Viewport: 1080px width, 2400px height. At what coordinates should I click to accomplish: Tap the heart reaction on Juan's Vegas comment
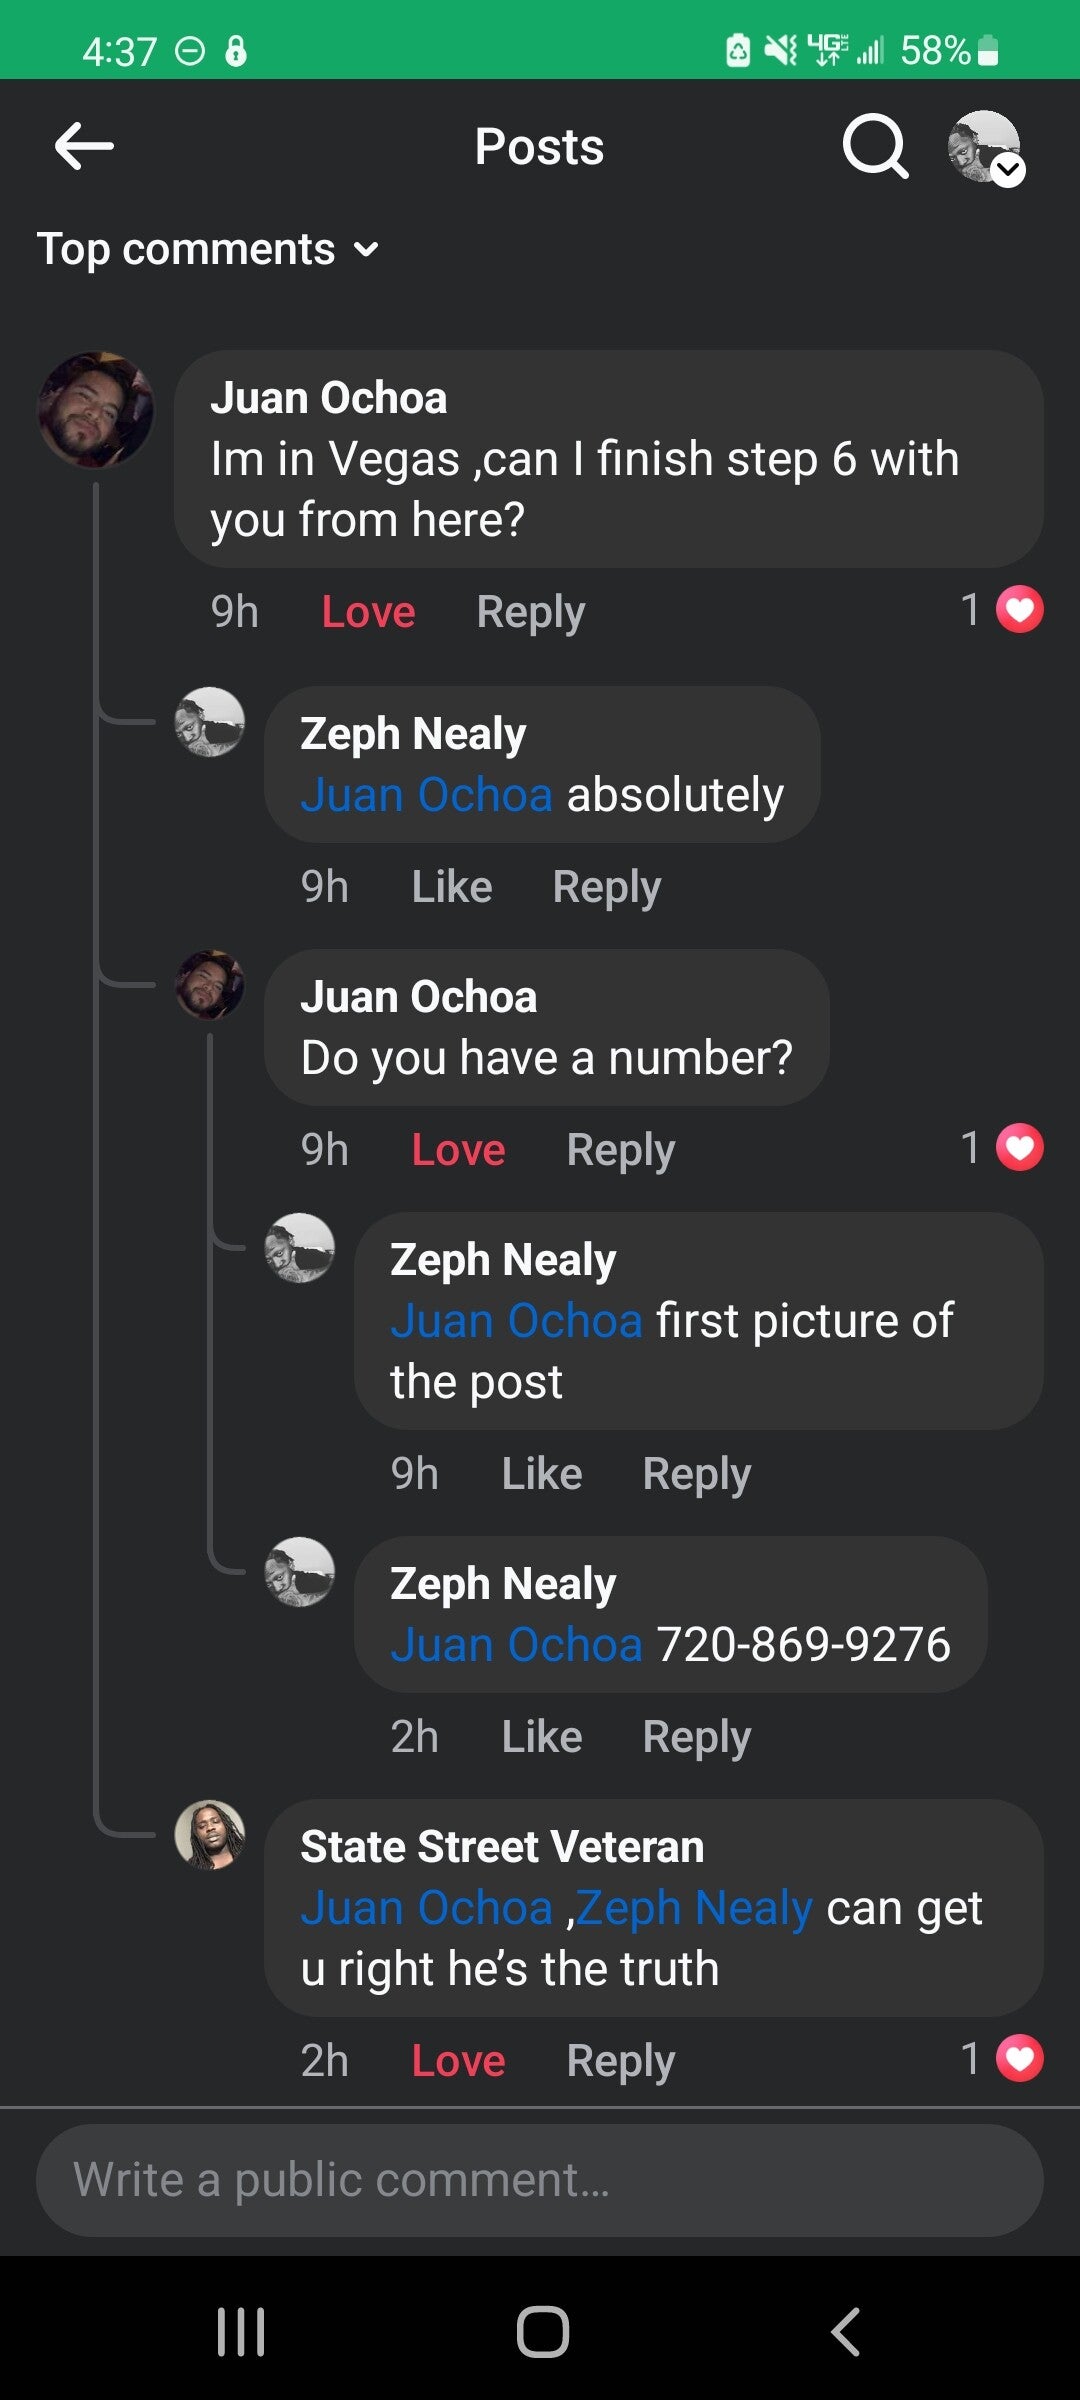pyautogui.click(x=1019, y=610)
